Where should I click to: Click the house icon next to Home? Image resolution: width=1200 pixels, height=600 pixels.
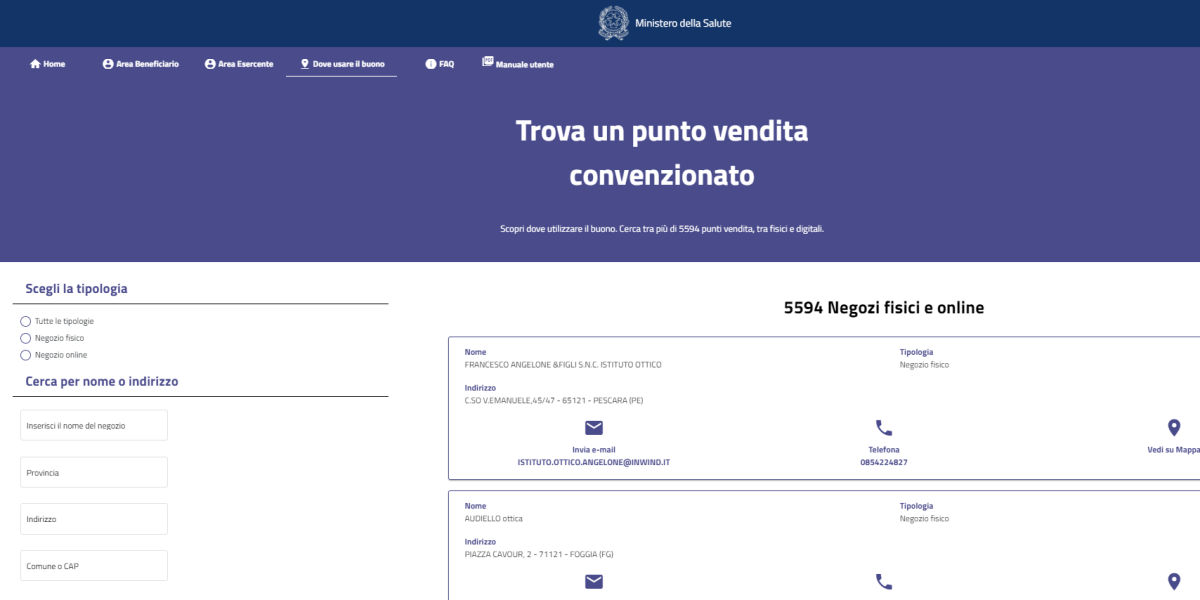coord(35,64)
